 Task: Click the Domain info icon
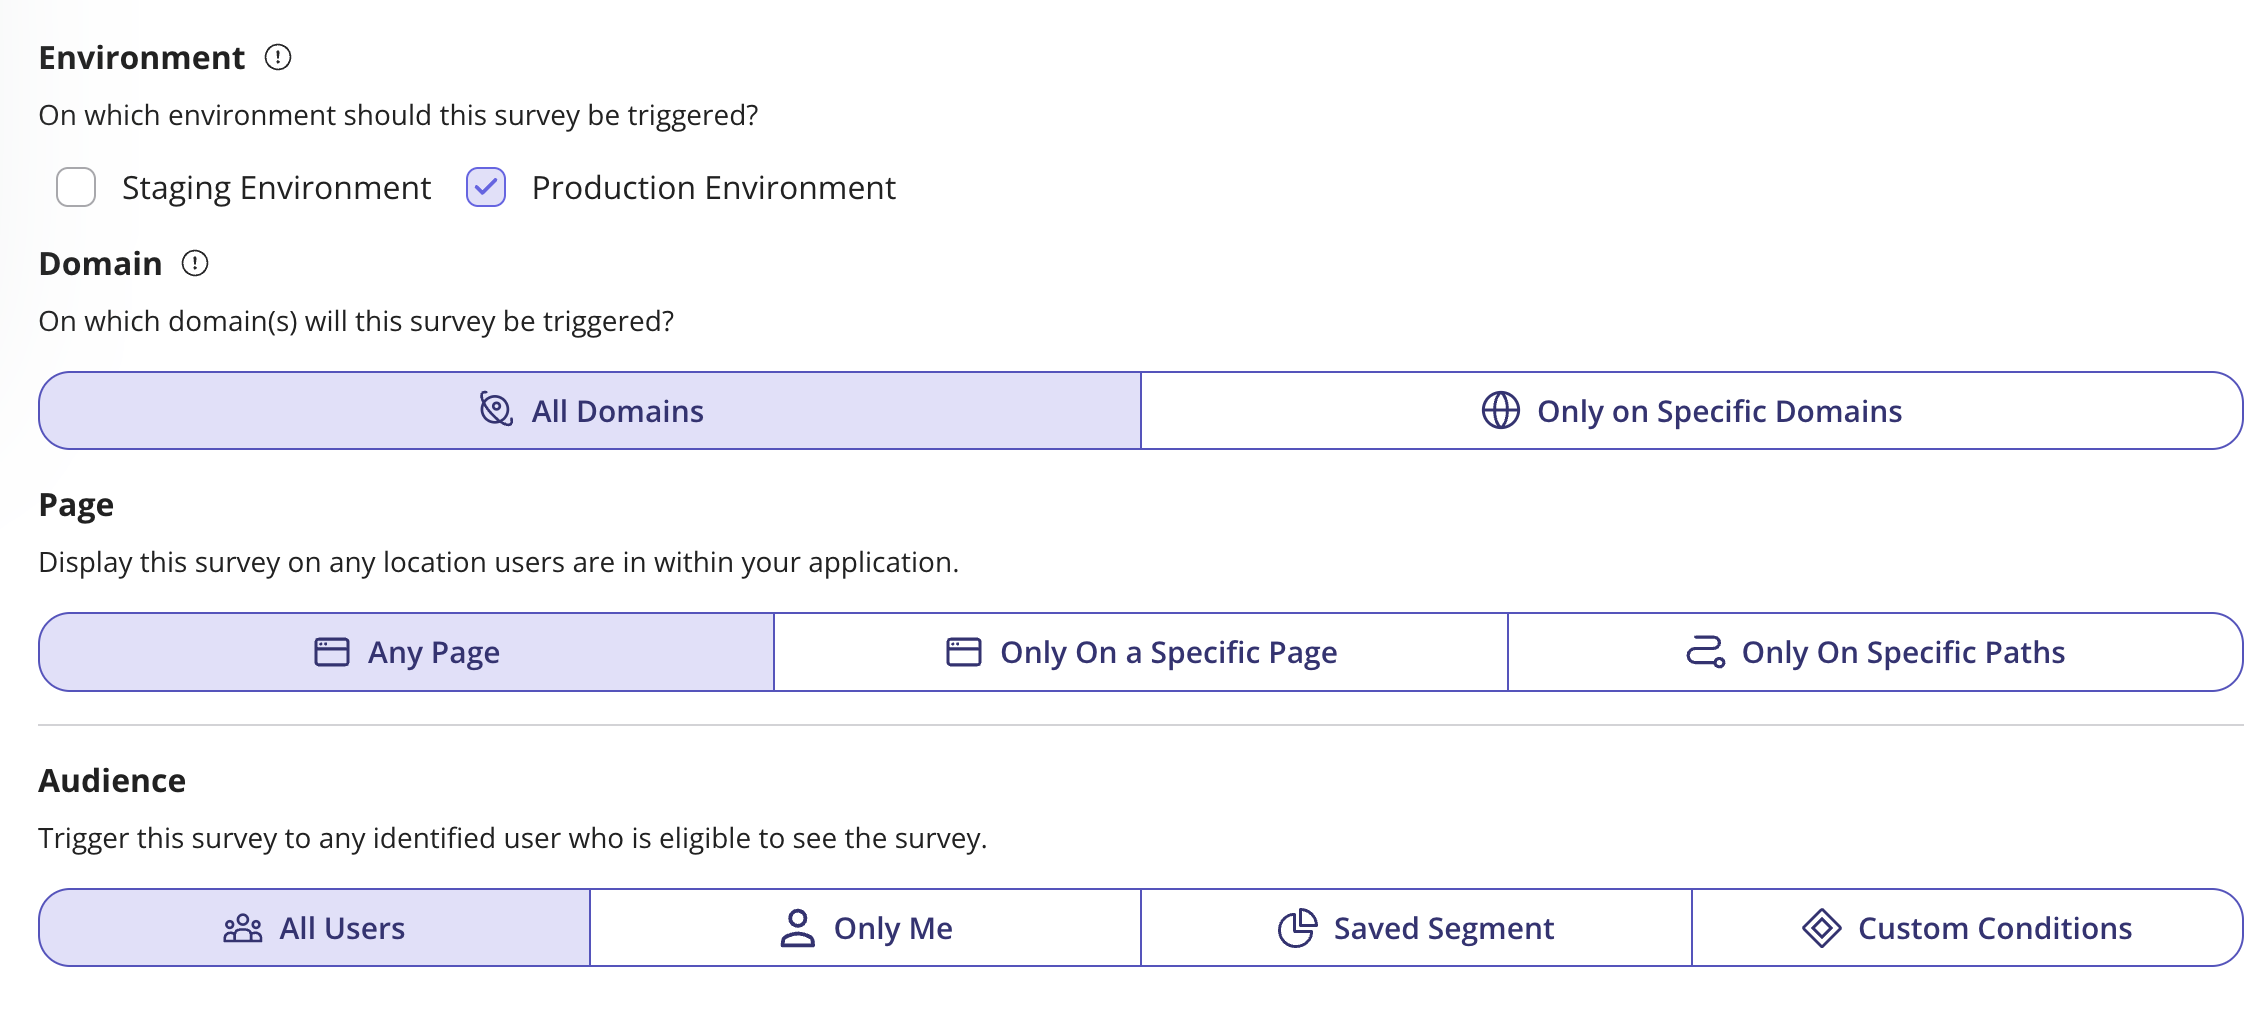point(195,264)
